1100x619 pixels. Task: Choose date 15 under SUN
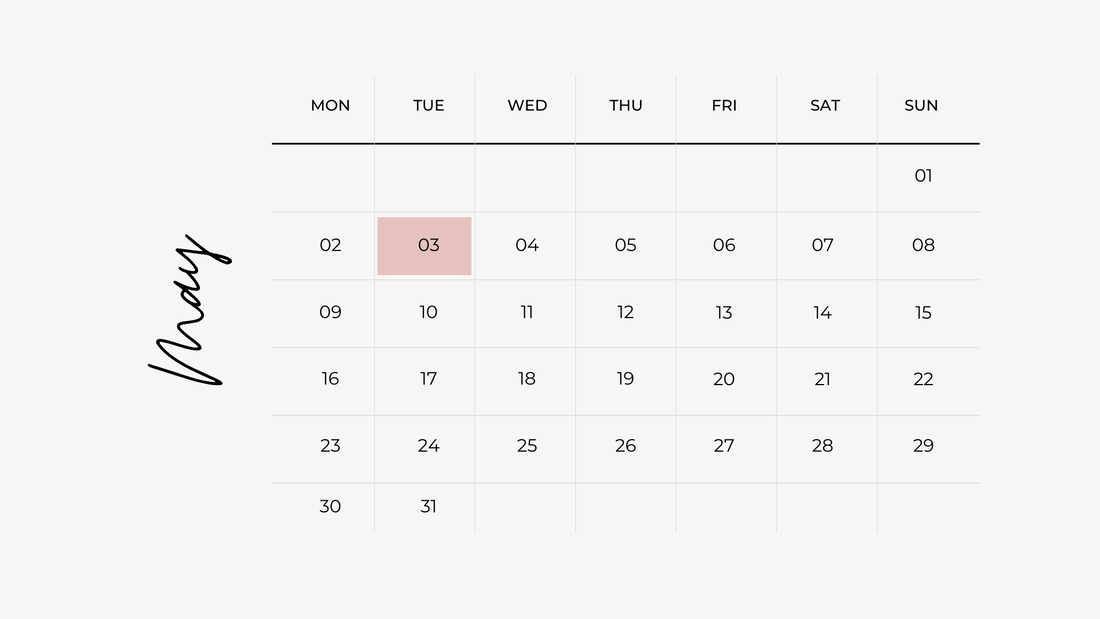(x=923, y=312)
